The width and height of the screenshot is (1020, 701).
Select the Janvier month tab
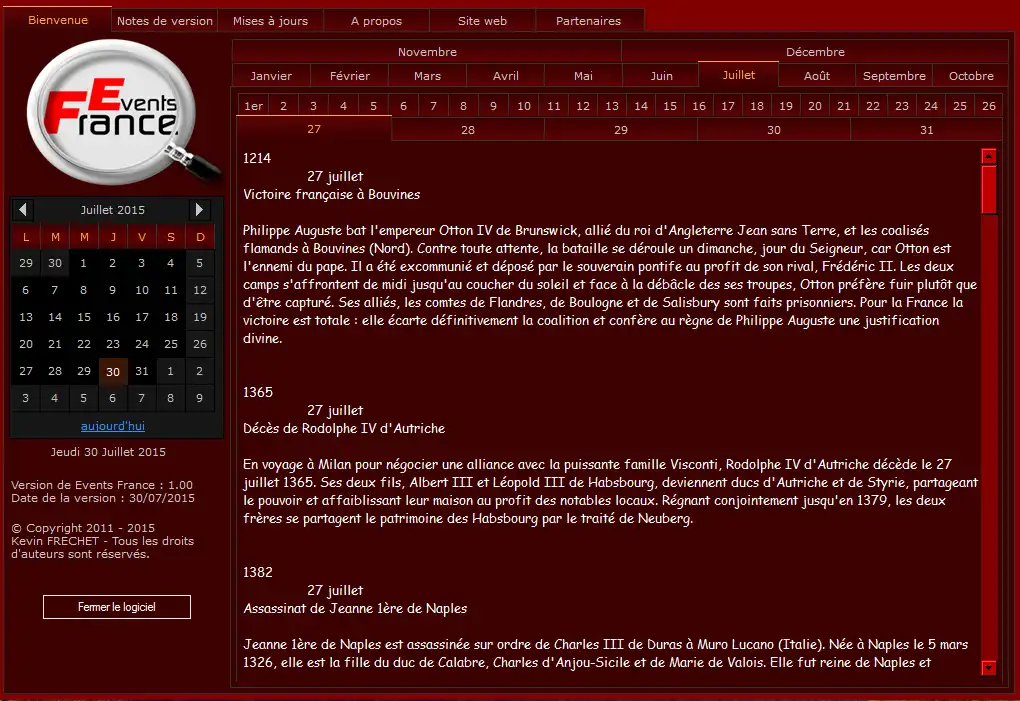pos(271,75)
